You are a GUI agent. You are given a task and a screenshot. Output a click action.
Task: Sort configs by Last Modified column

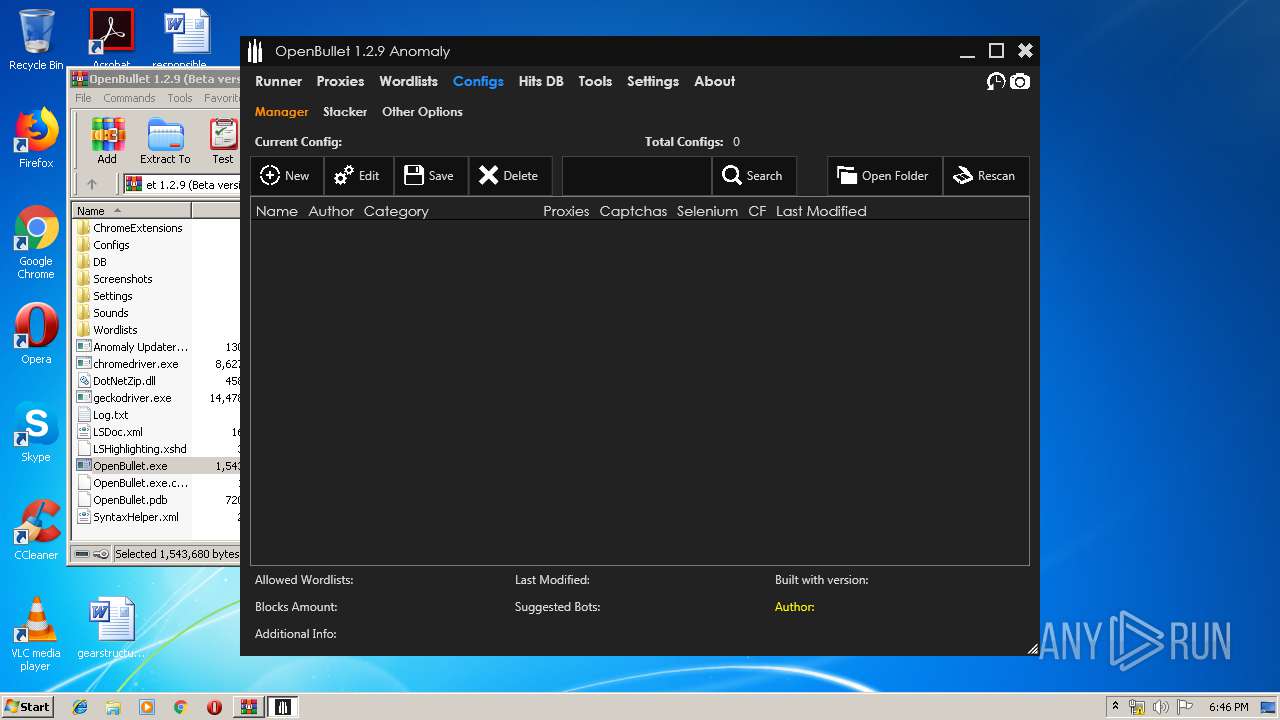tap(821, 211)
